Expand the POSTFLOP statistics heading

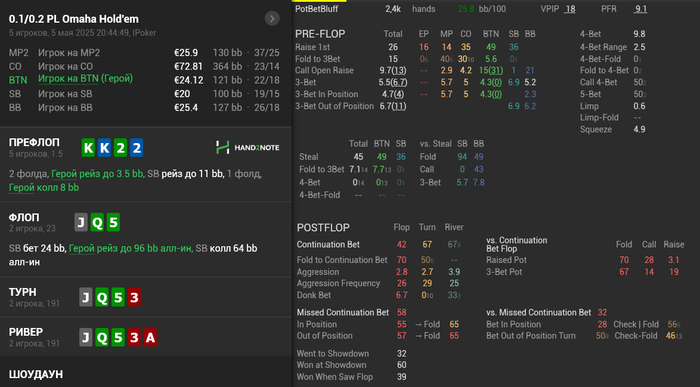coord(323,228)
